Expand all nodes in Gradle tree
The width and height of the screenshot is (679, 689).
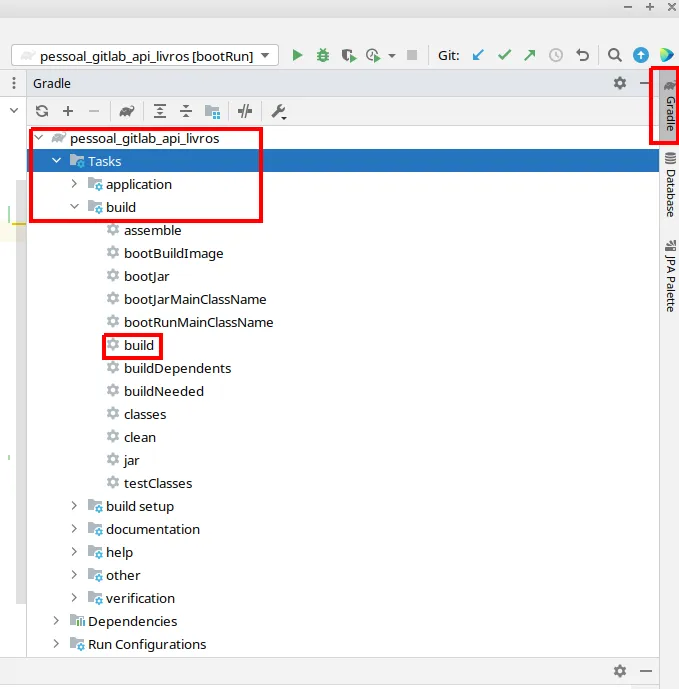tap(160, 111)
